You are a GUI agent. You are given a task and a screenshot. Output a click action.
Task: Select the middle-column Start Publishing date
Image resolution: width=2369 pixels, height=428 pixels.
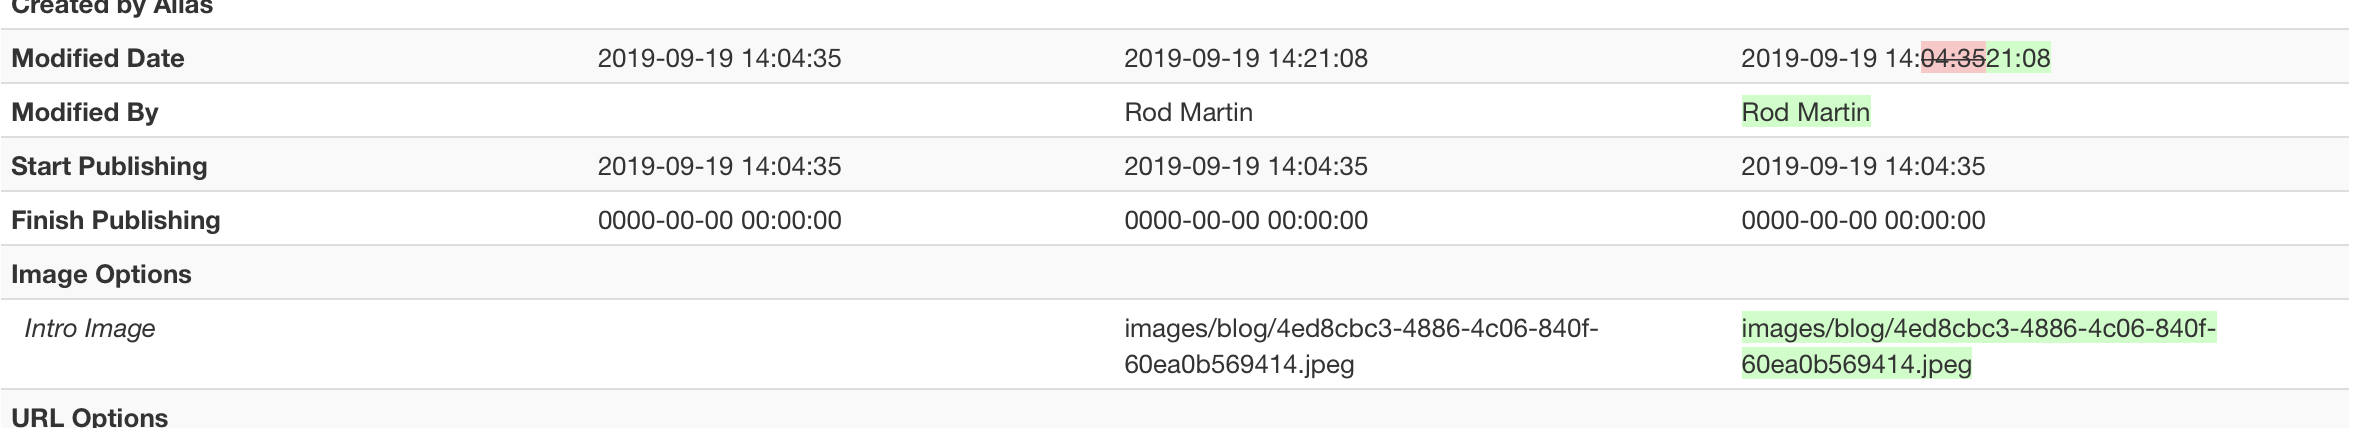(1245, 166)
